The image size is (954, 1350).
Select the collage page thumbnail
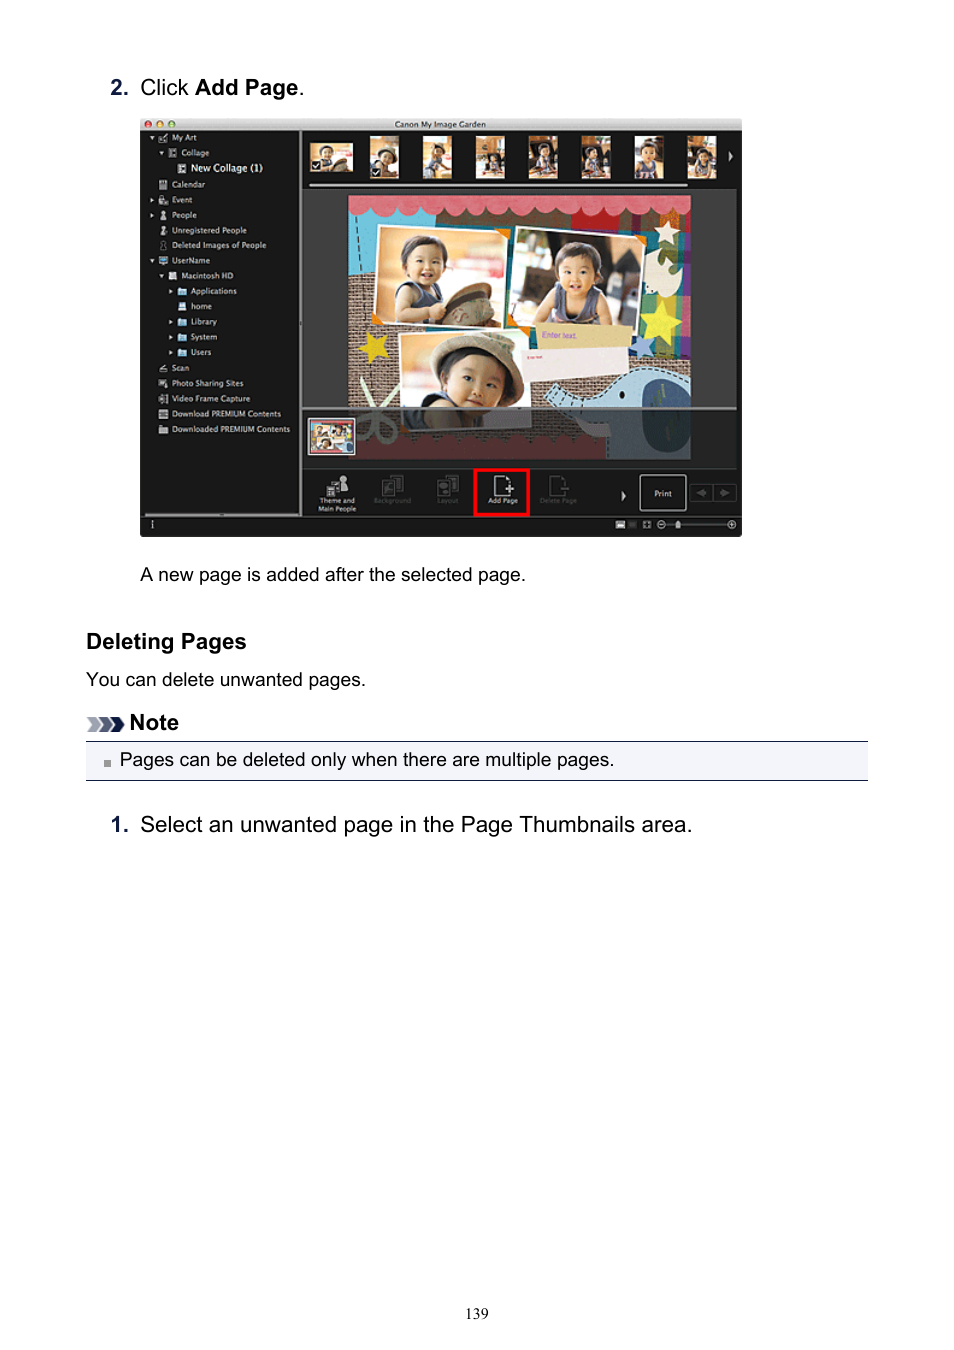332,437
